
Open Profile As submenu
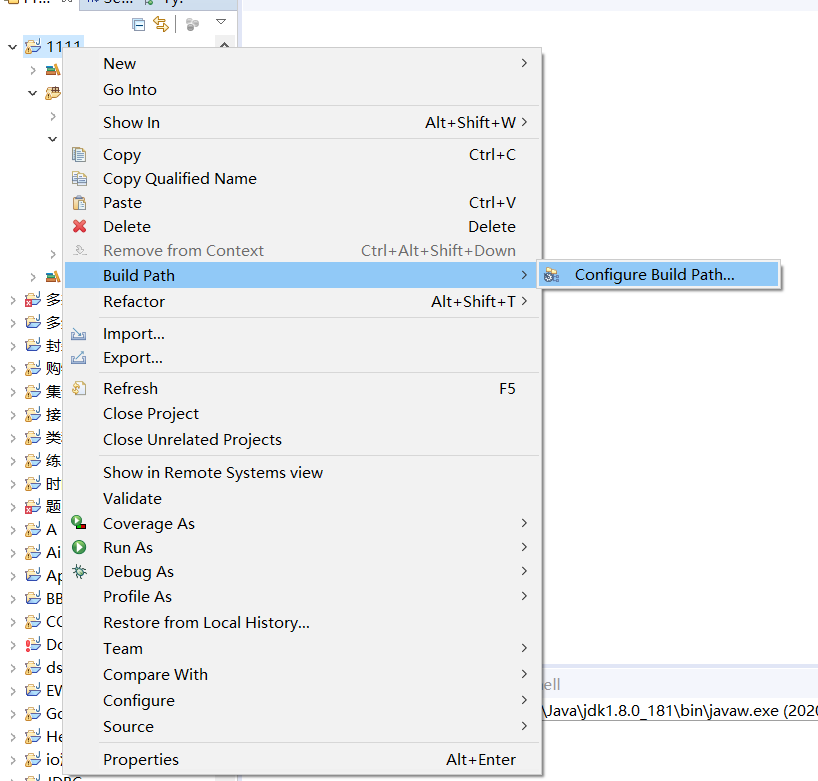(303, 597)
